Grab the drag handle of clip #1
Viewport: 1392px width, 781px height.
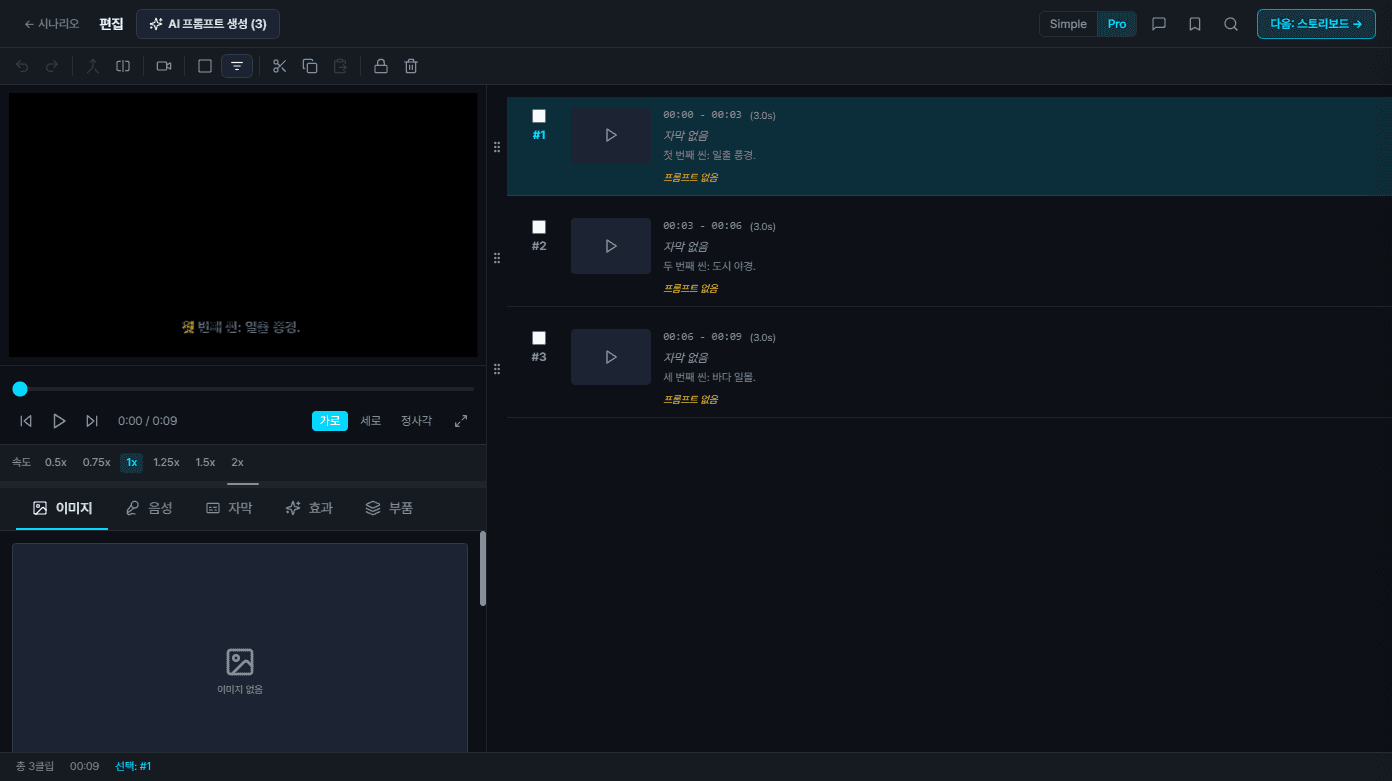point(497,147)
